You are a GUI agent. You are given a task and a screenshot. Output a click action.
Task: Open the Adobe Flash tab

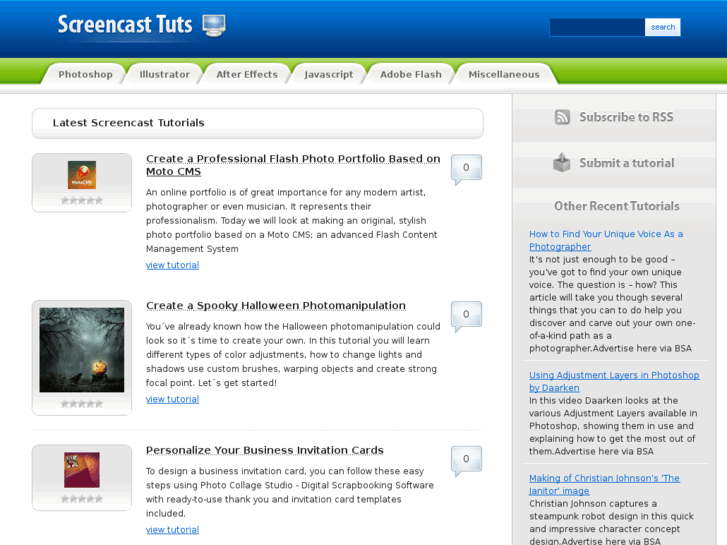(x=411, y=74)
